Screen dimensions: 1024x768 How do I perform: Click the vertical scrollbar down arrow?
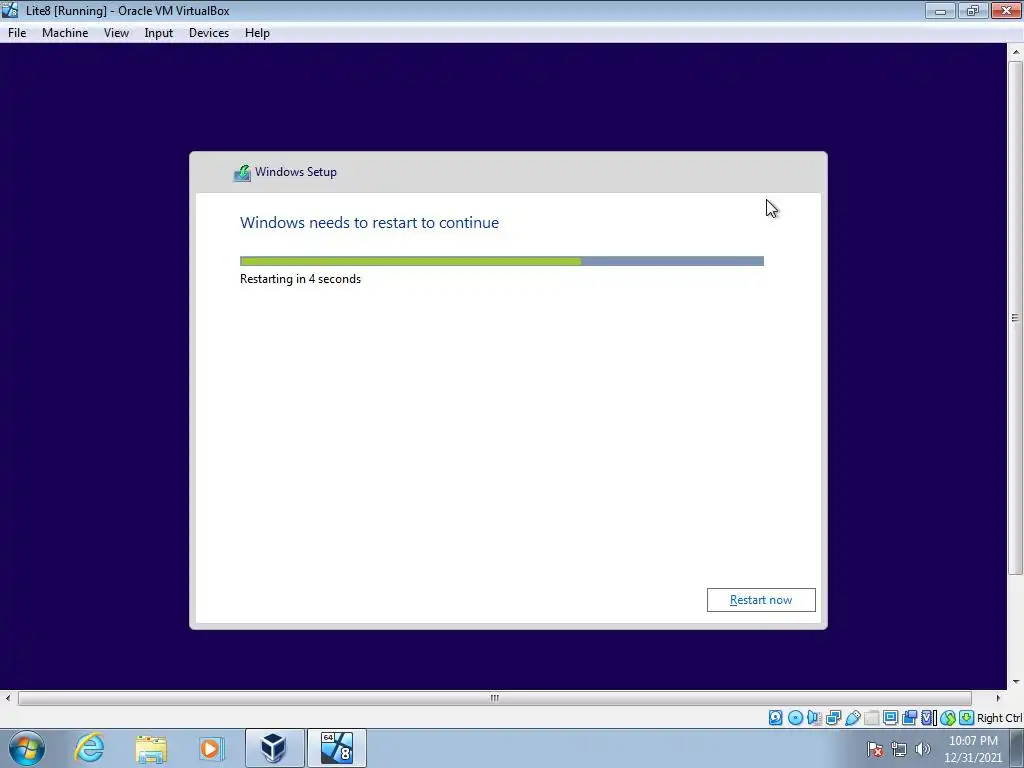[1016, 682]
